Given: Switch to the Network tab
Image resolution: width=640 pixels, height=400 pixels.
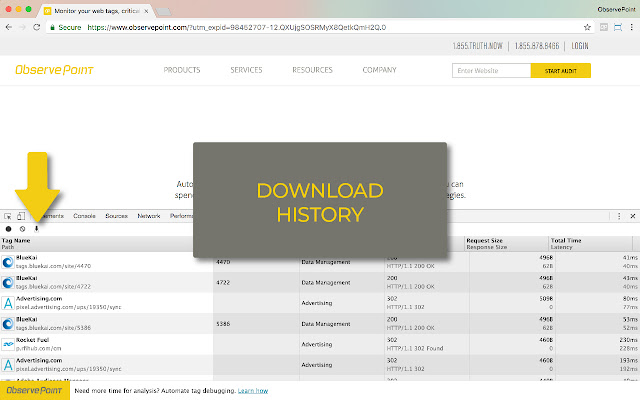Looking at the screenshot, I should click(x=148, y=215).
